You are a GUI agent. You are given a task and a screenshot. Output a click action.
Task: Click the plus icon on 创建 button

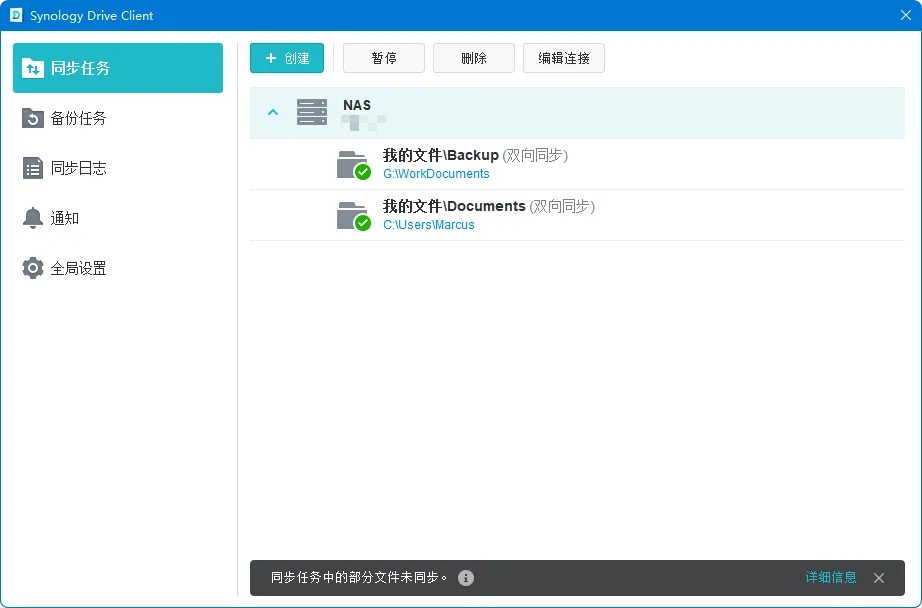(270, 58)
